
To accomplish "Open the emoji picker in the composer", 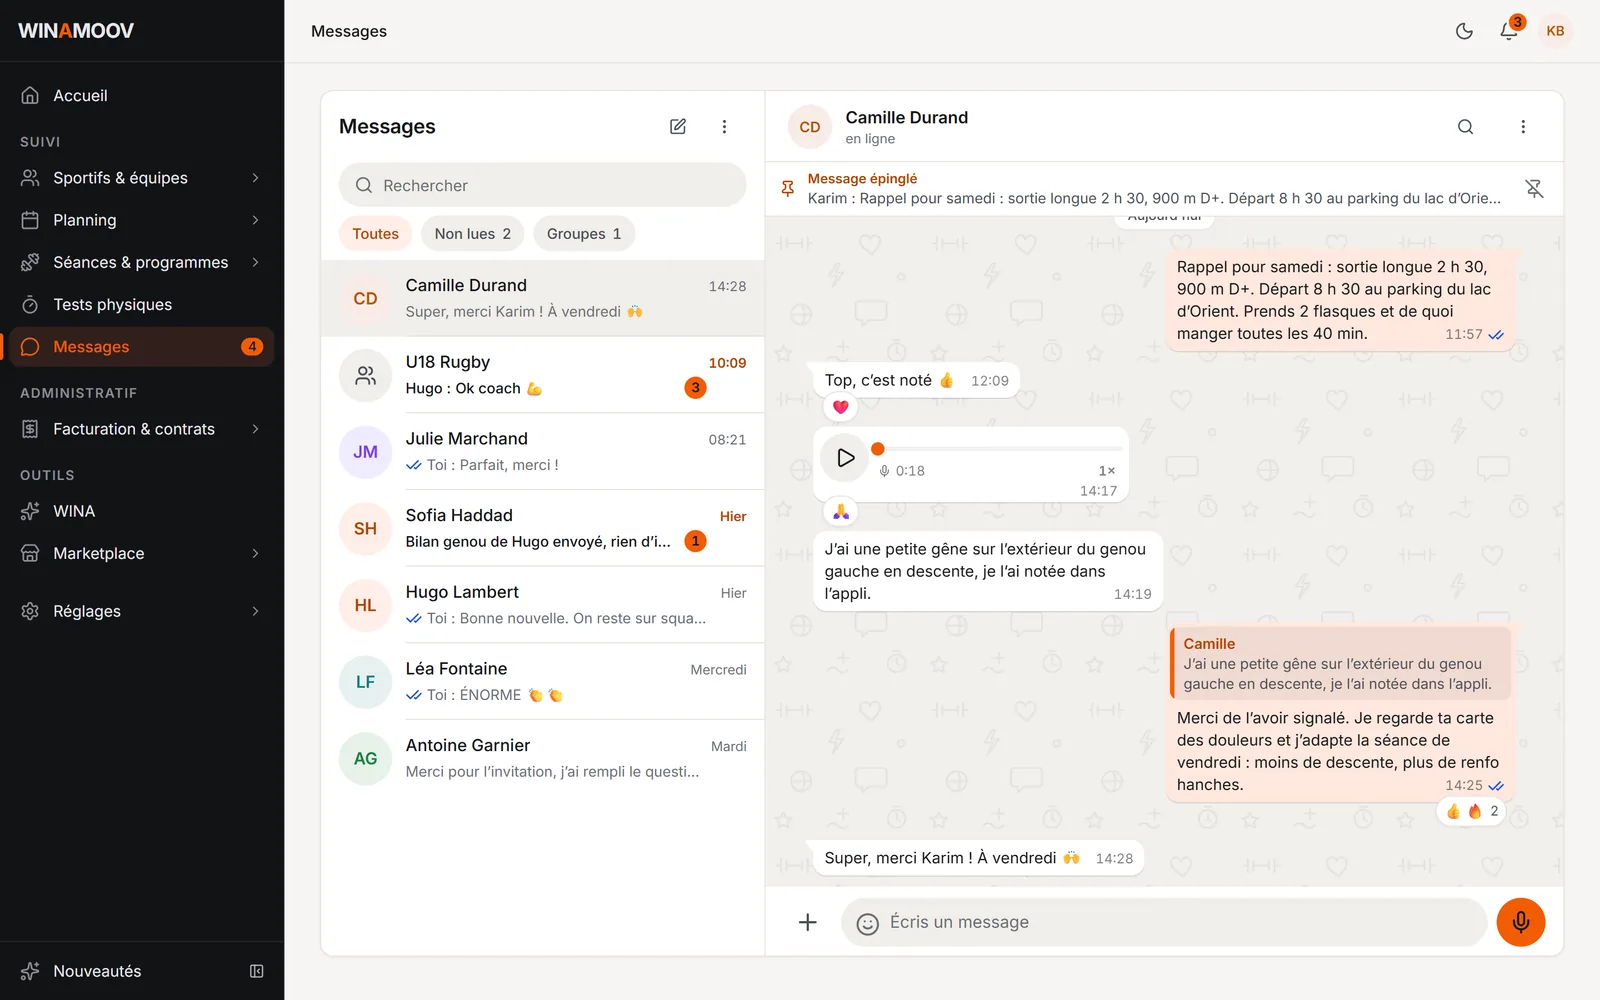I will pos(868,923).
